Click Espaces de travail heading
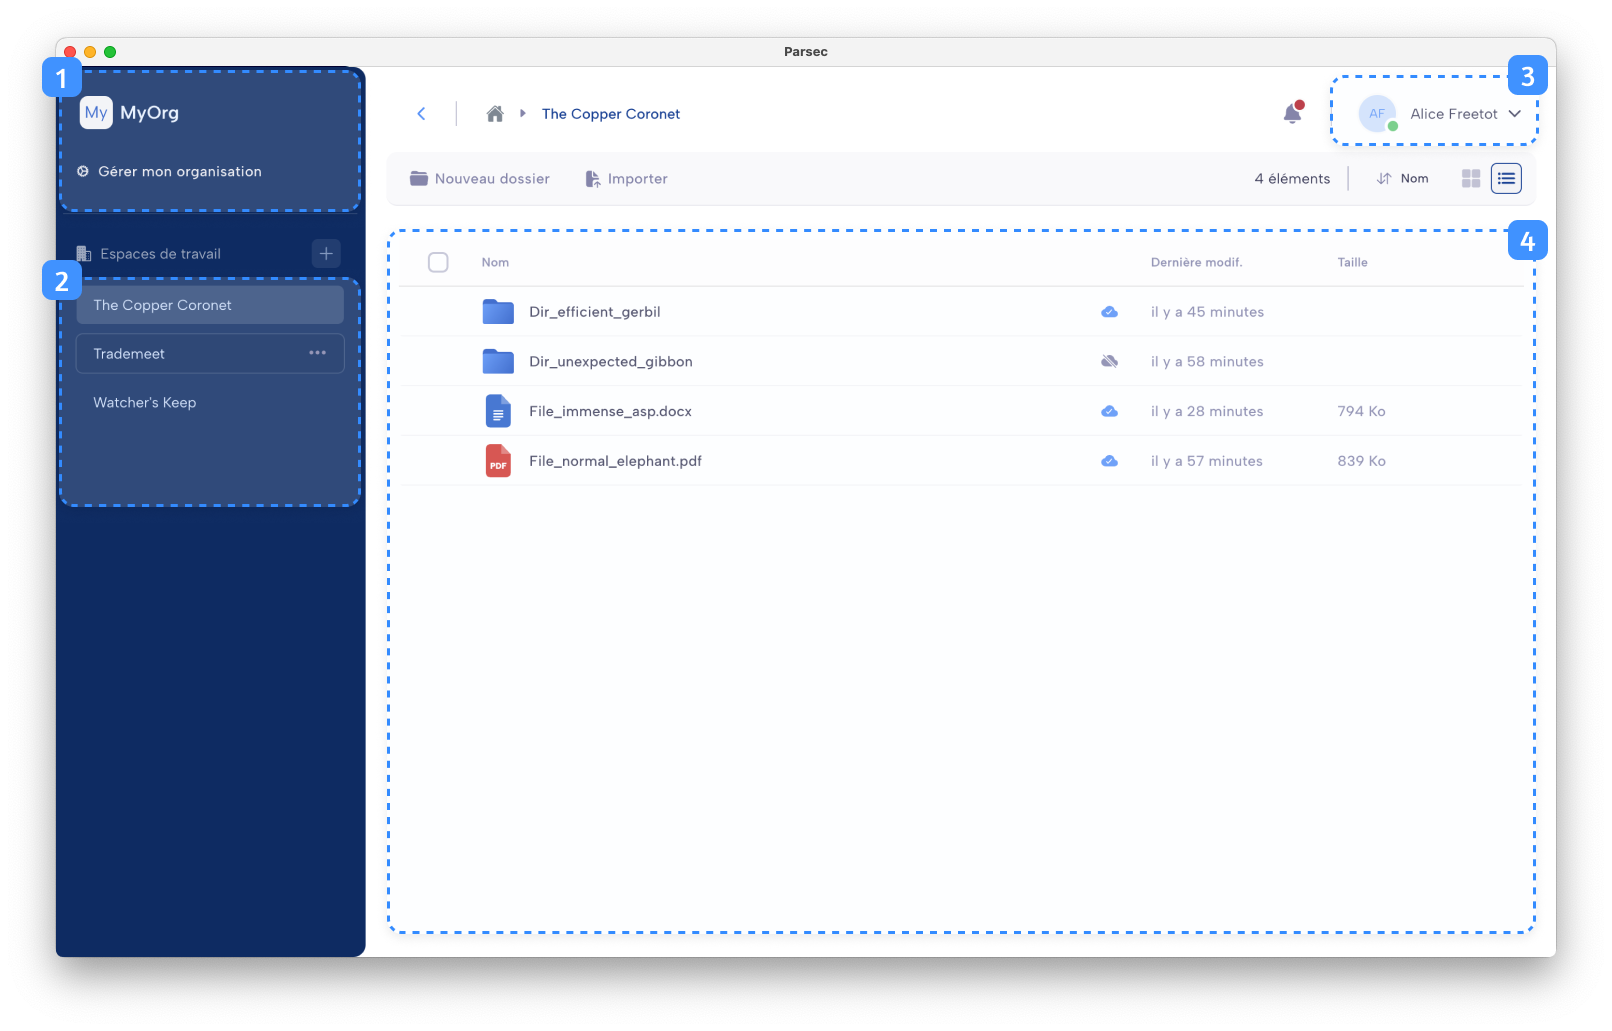The image size is (1612, 1031). point(161,254)
